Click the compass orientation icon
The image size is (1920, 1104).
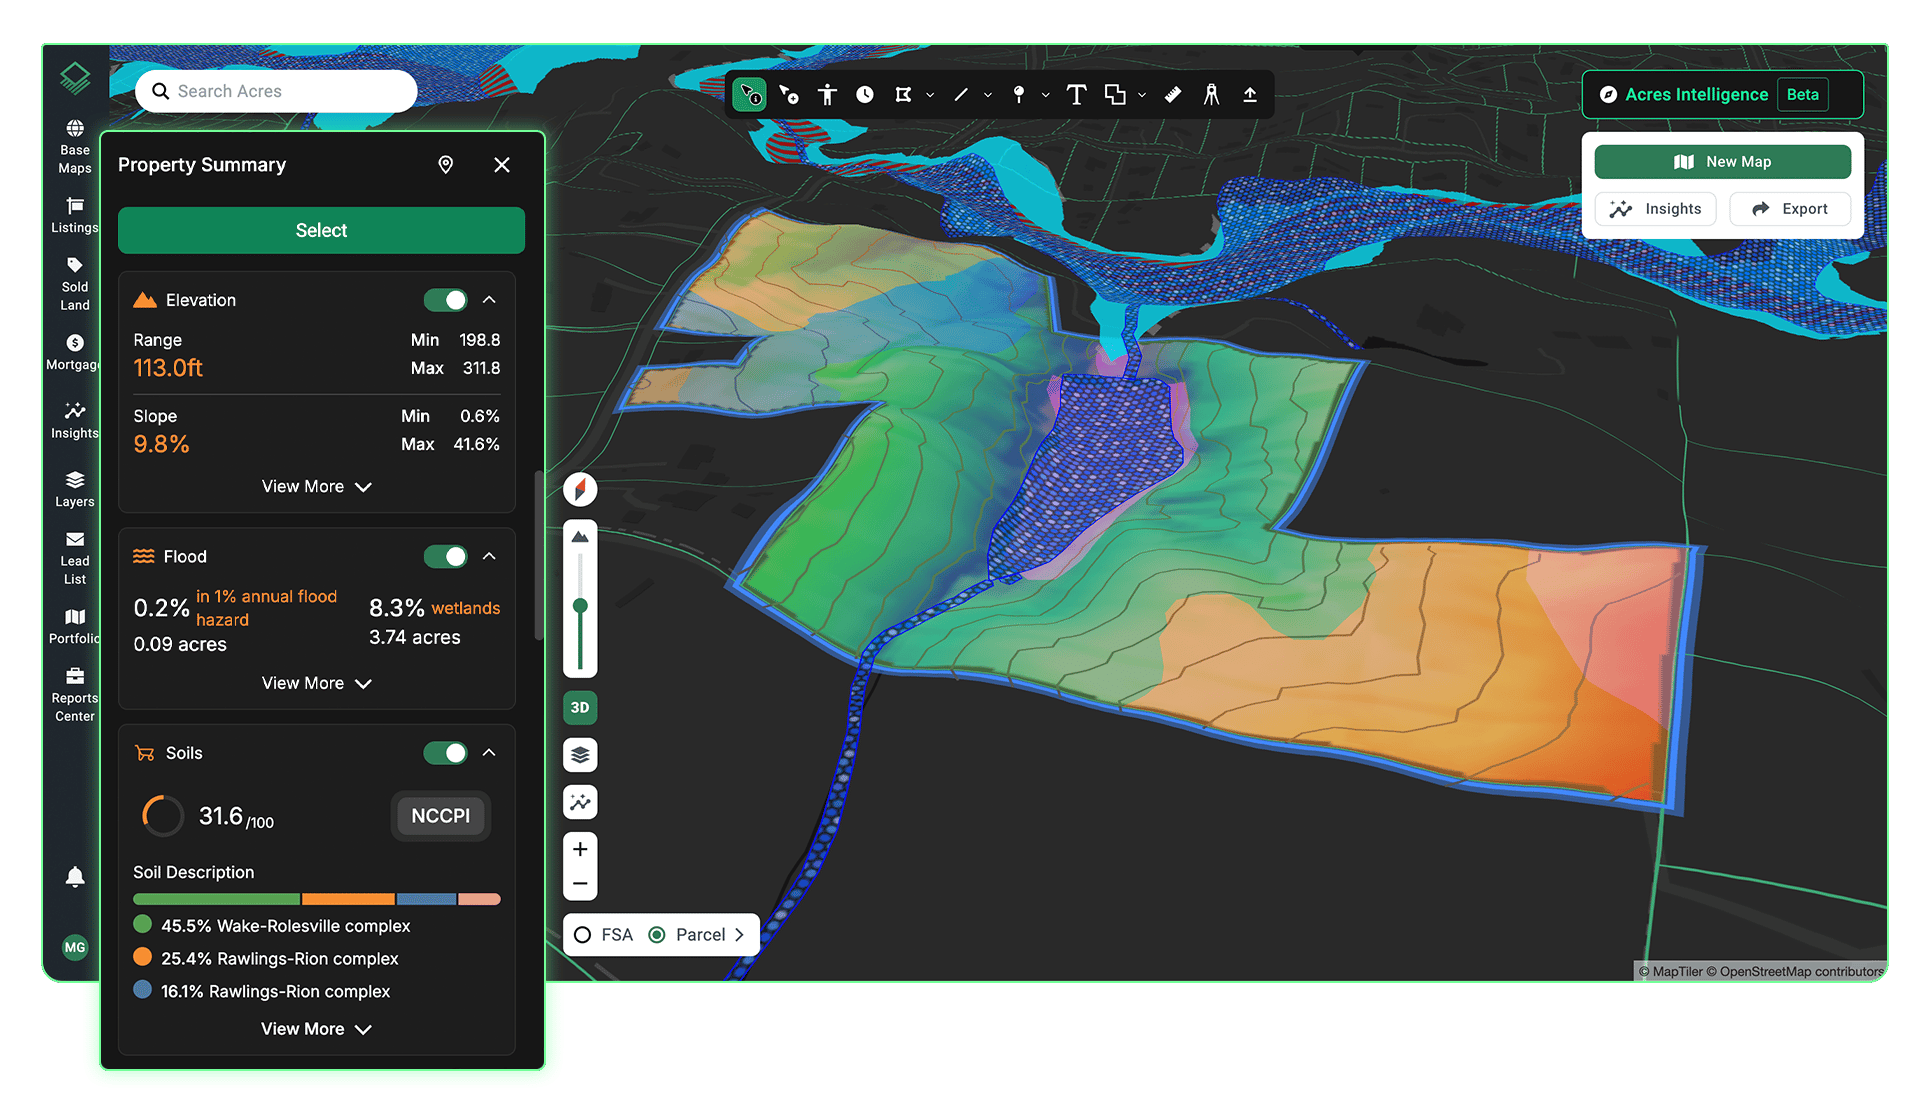click(x=580, y=489)
